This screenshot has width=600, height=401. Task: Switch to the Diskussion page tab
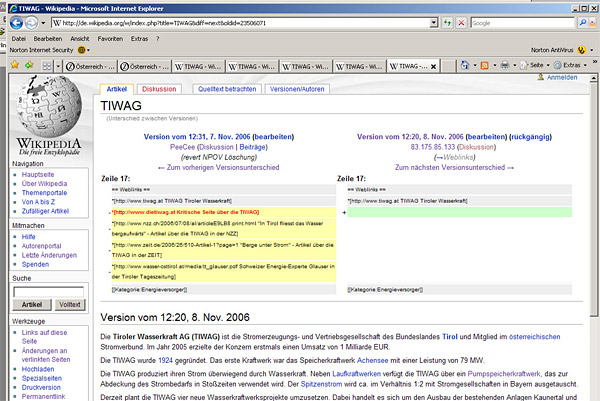click(159, 89)
